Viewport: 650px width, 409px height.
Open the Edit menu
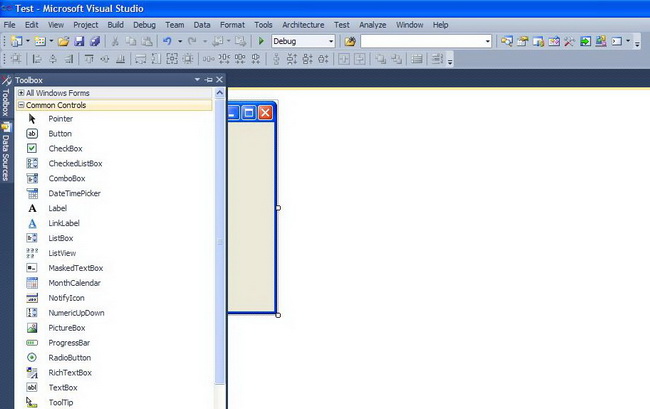coord(32,25)
